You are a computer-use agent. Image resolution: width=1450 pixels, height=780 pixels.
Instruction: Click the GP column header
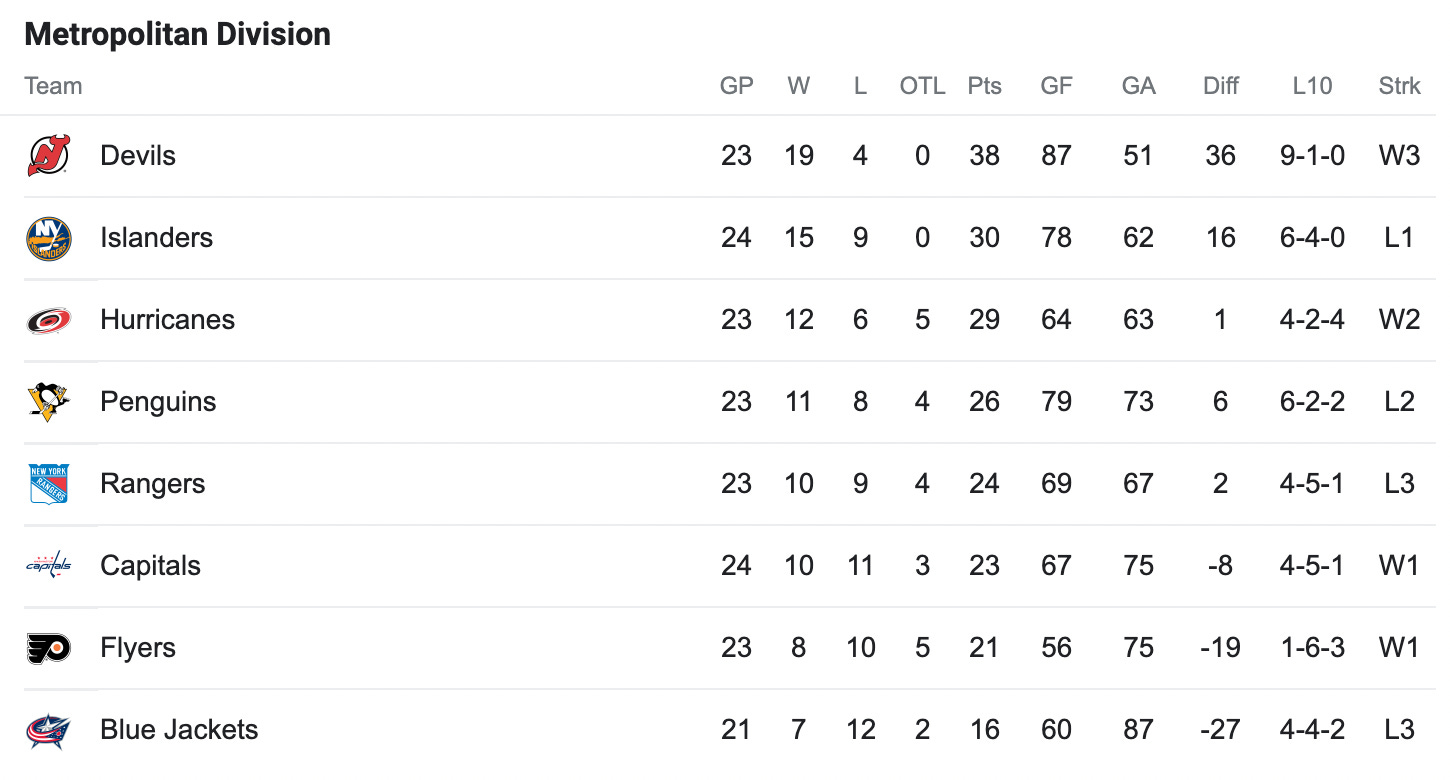click(x=737, y=86)
